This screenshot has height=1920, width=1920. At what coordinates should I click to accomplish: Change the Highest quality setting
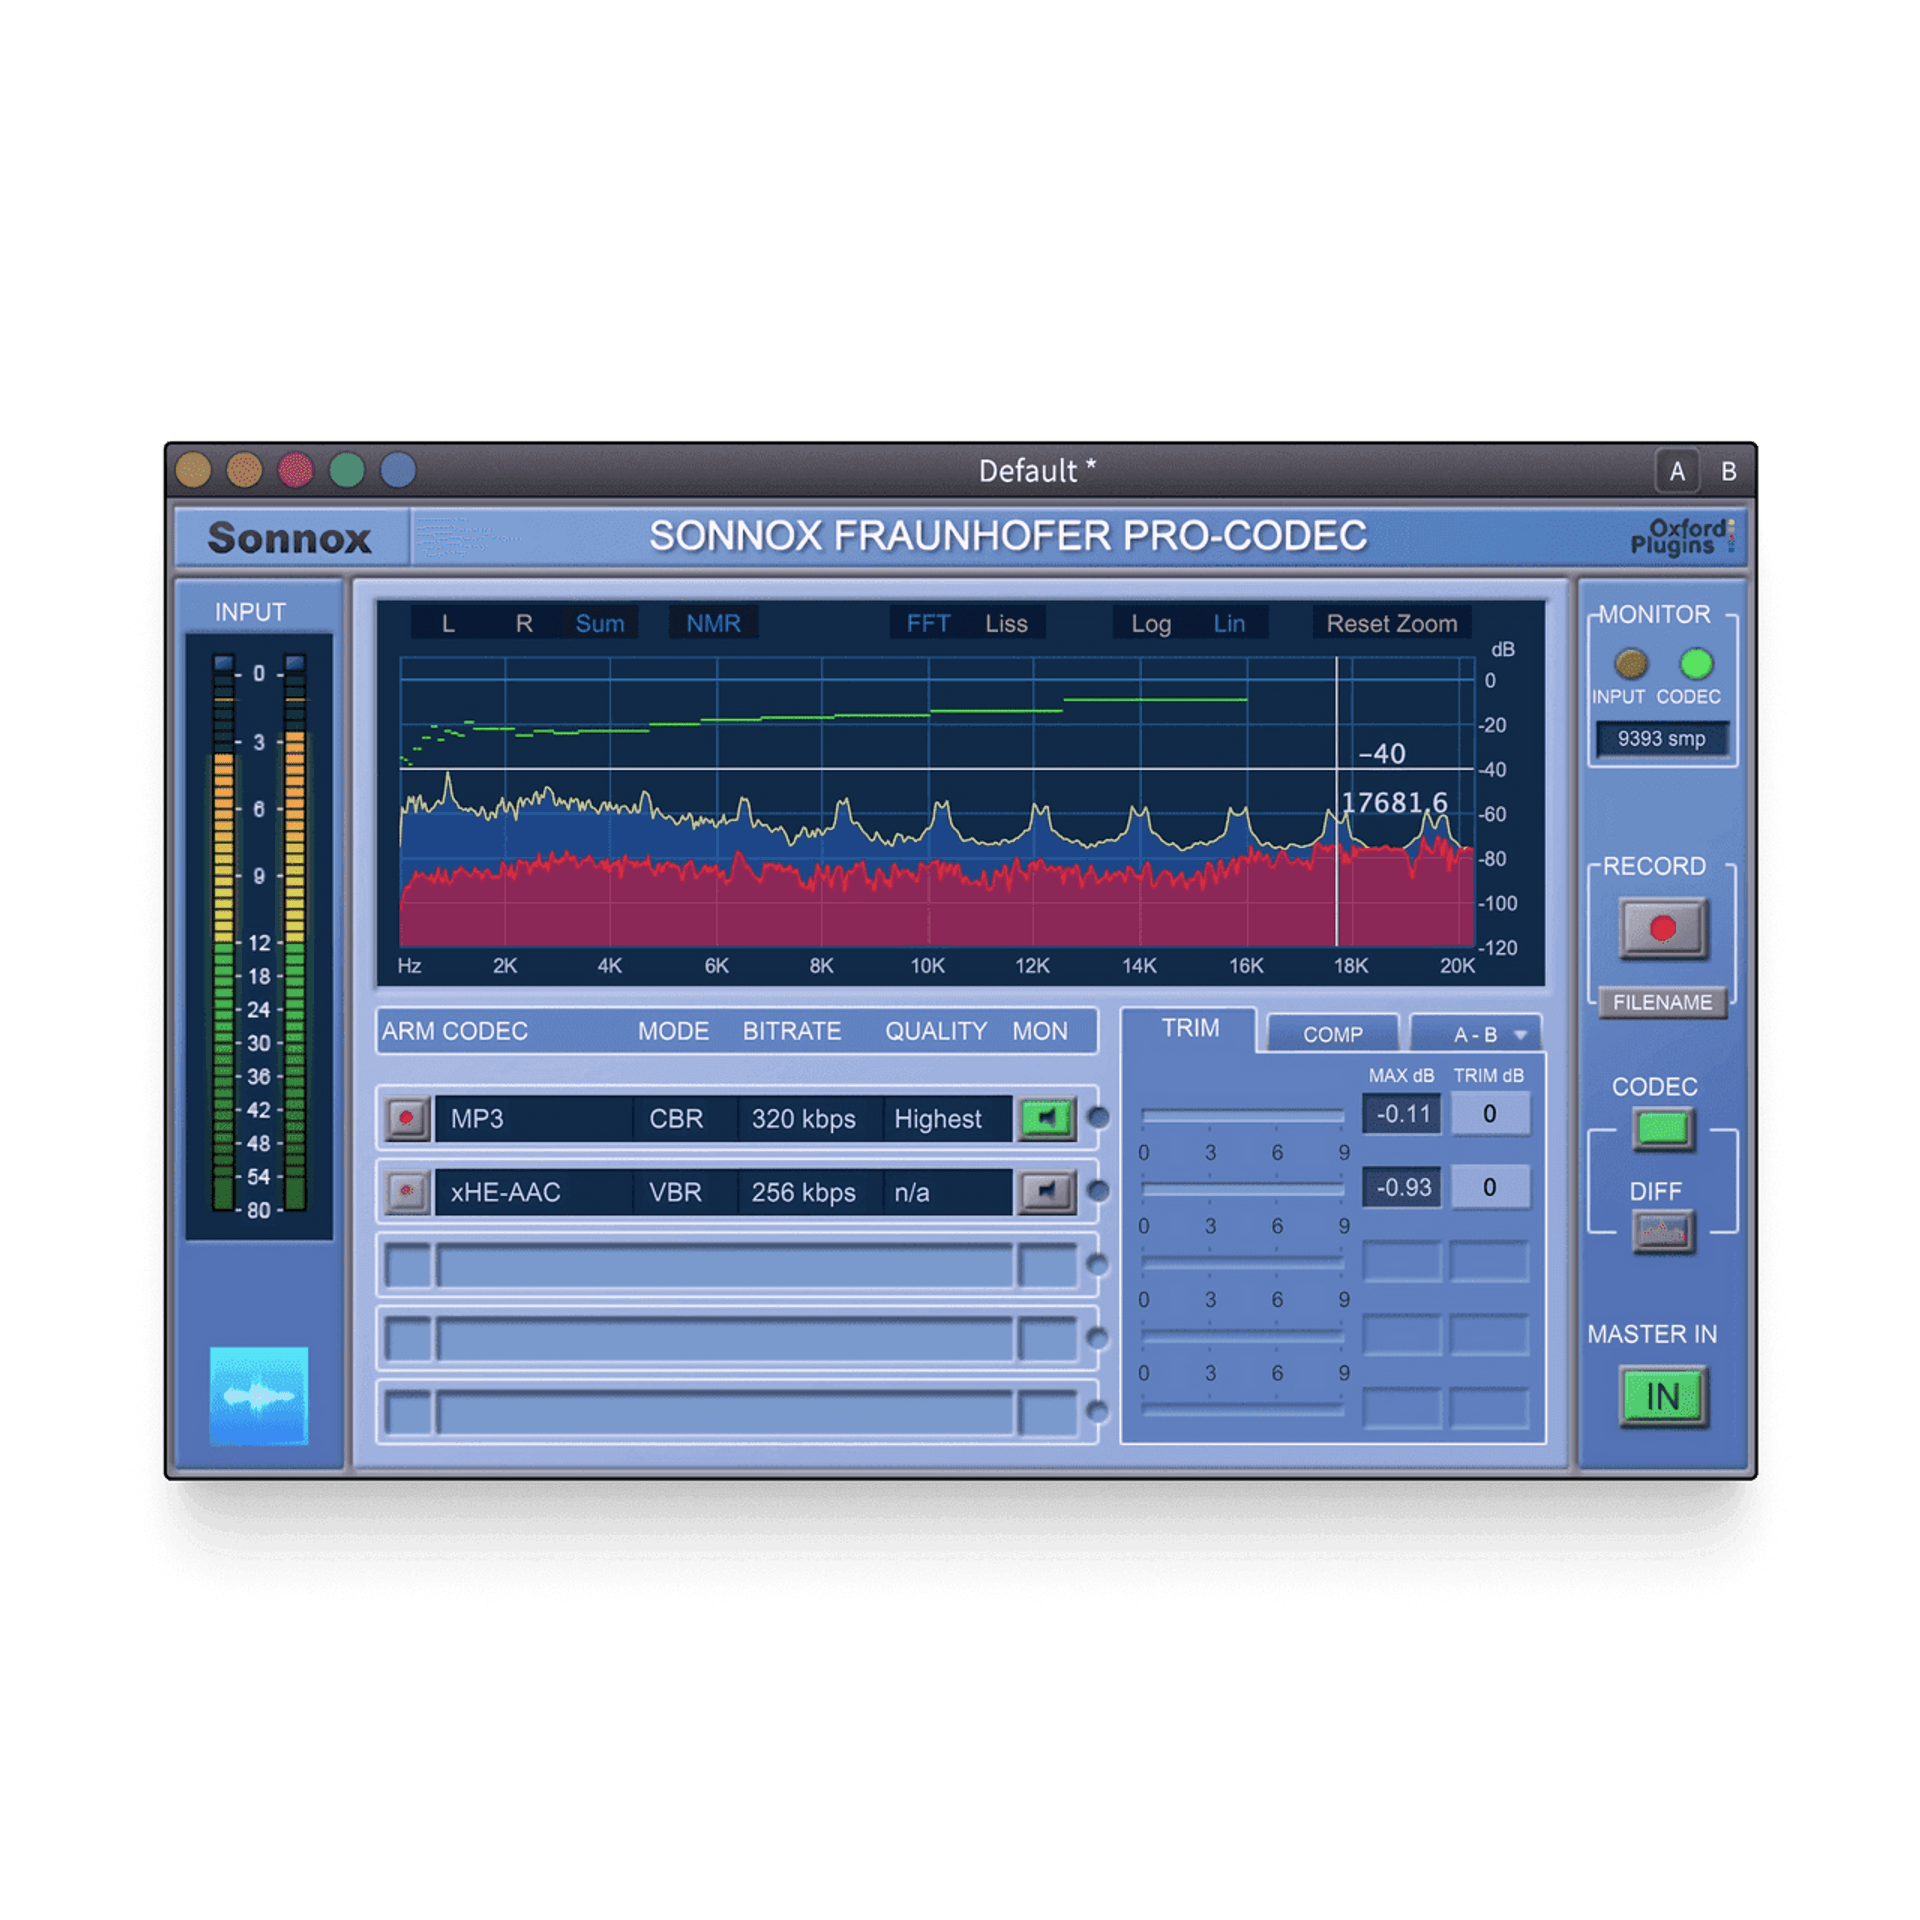click(x=947, y=1118)
